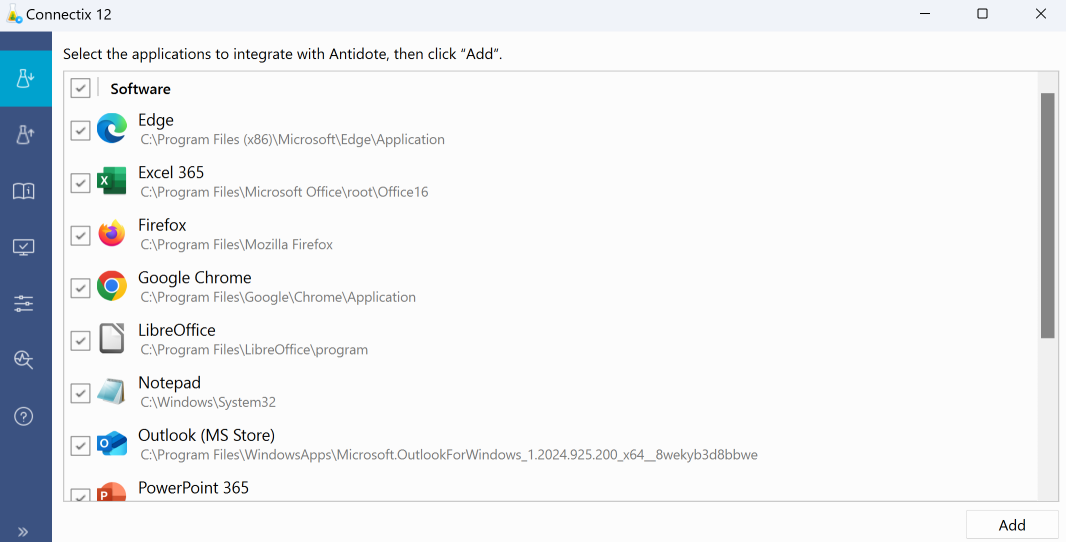Click the Firefox application icon

(x=112, y=235)
